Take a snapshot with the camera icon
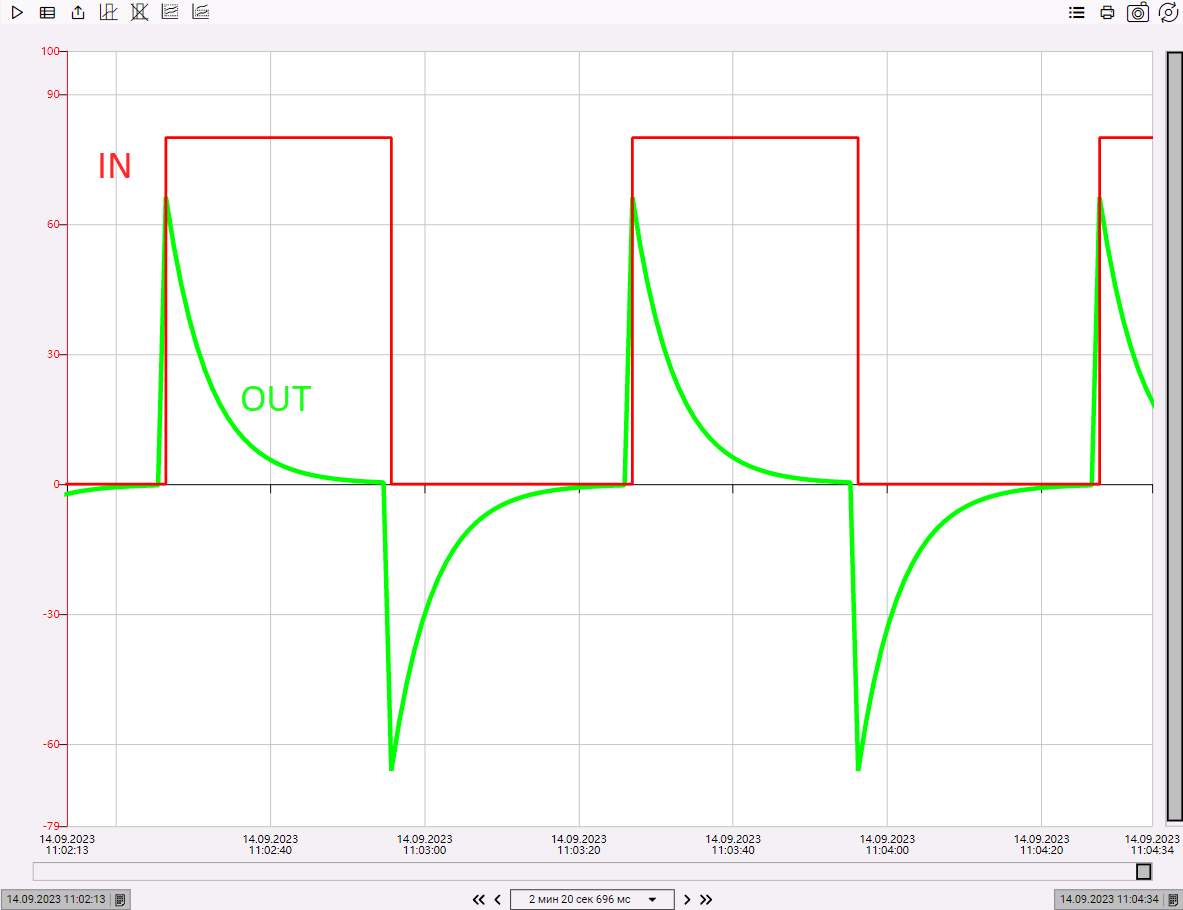The image size is (1183, 910). 1137,13
